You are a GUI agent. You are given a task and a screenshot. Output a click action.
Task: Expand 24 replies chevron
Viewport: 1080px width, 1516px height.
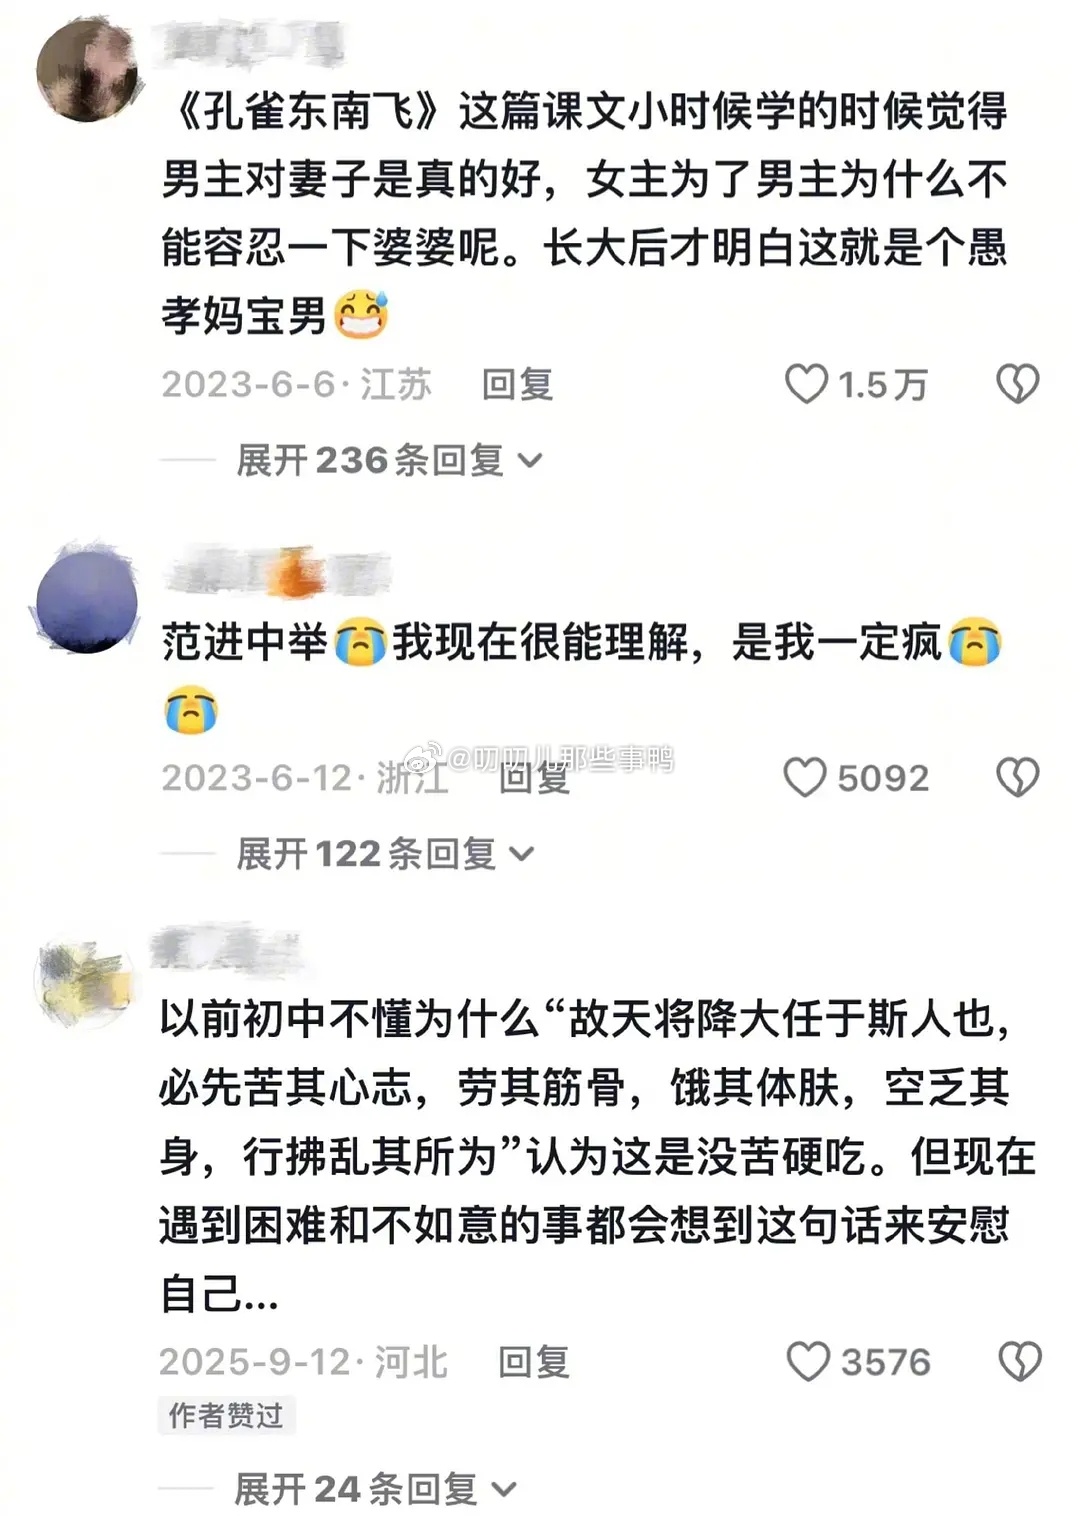[x=504, y=1489]
